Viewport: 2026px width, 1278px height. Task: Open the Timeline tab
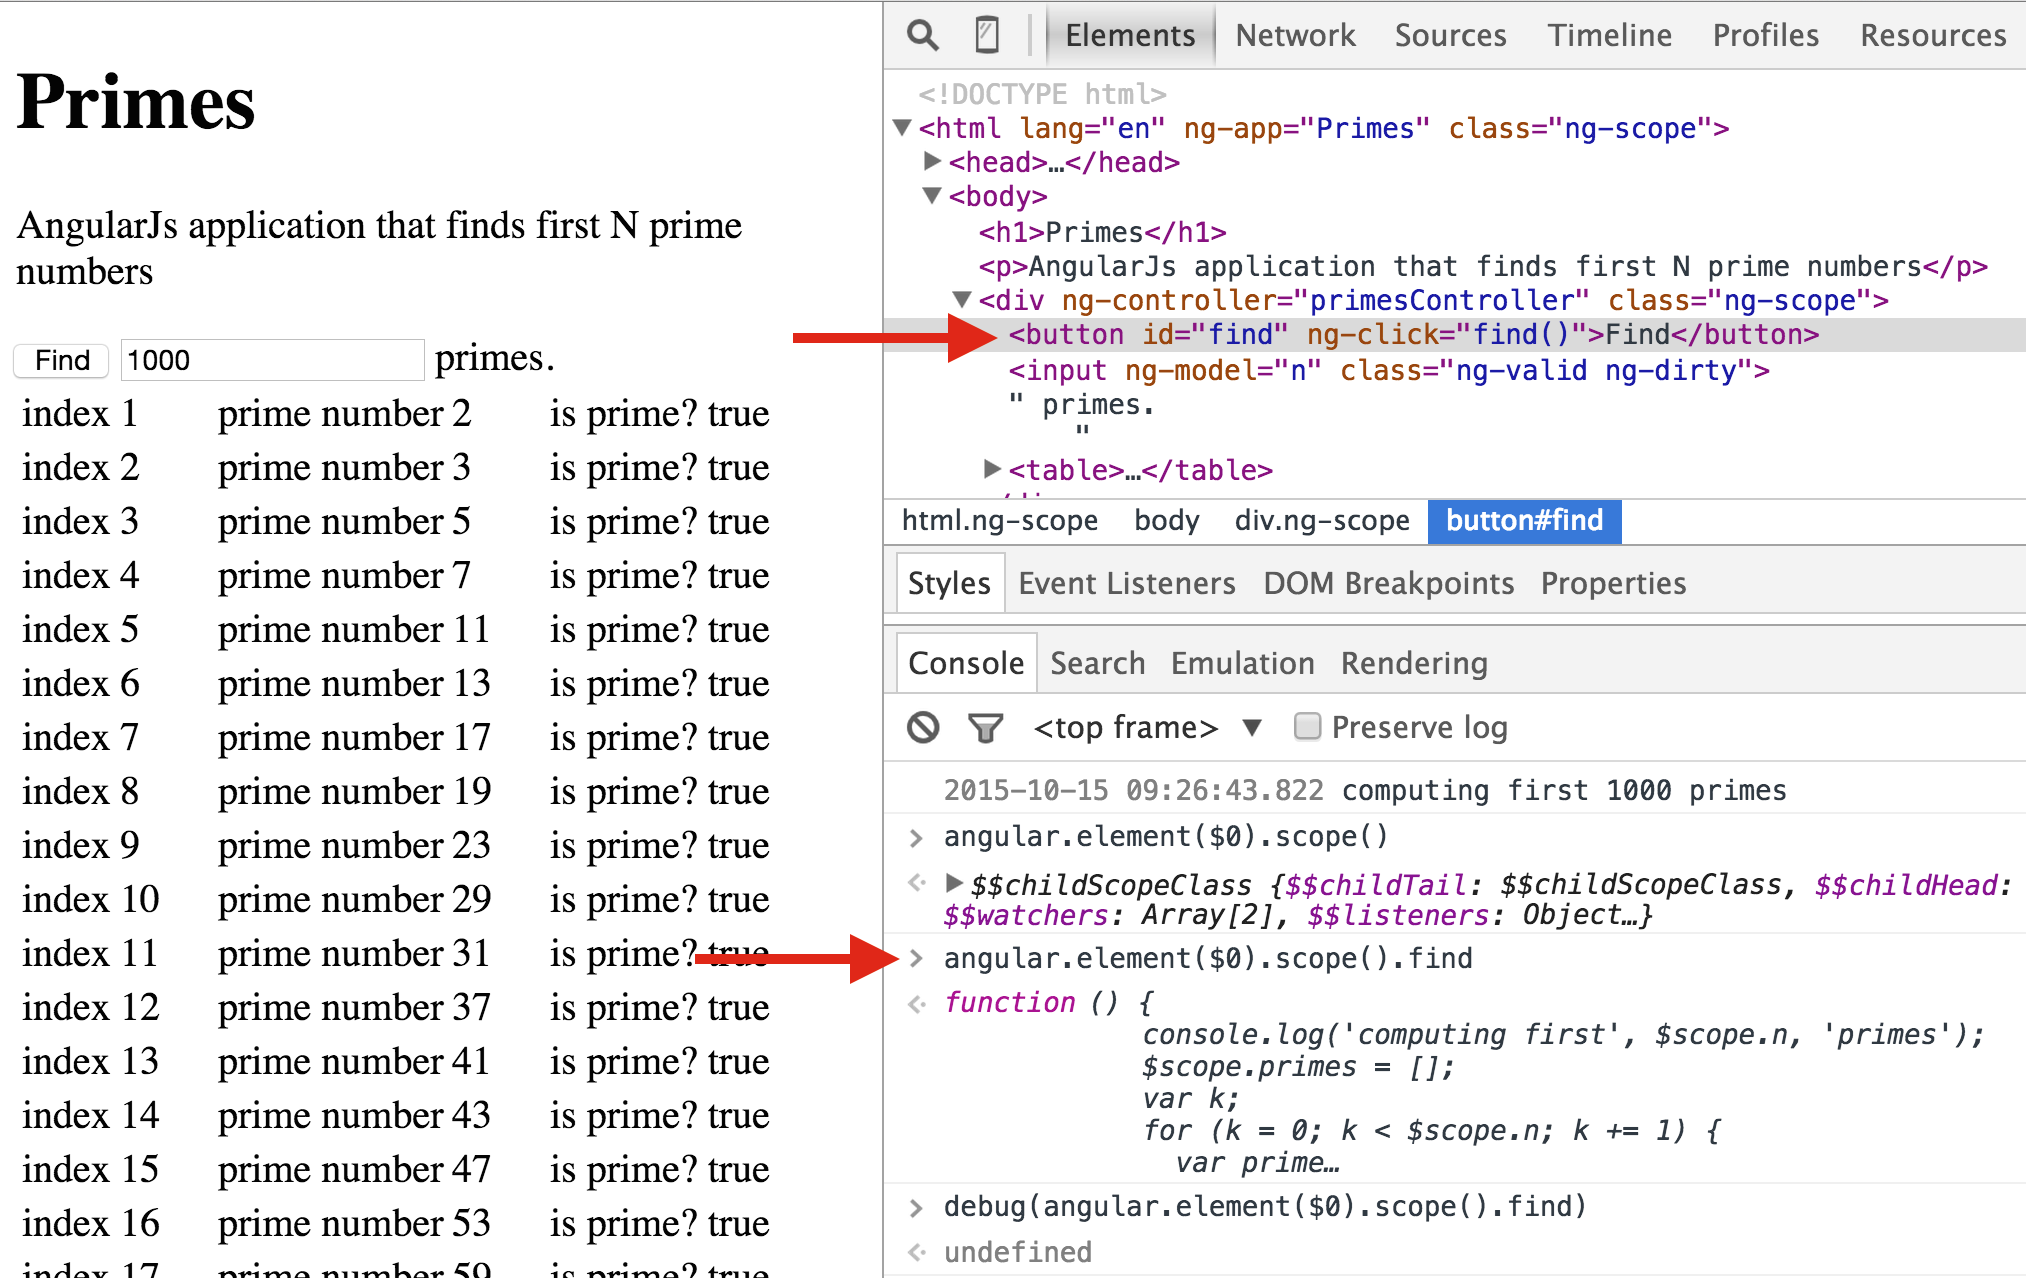click(1609, 35)
